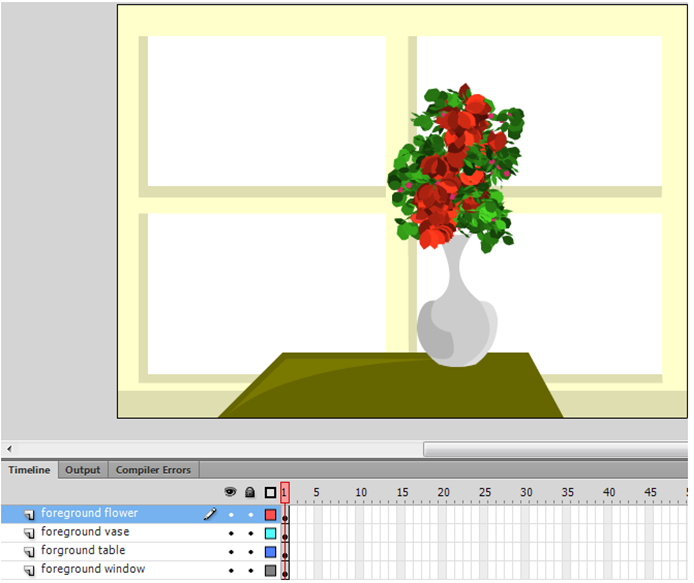Select the forground table layer name
This screenshot has height=583, width=694.
point(83,551)
